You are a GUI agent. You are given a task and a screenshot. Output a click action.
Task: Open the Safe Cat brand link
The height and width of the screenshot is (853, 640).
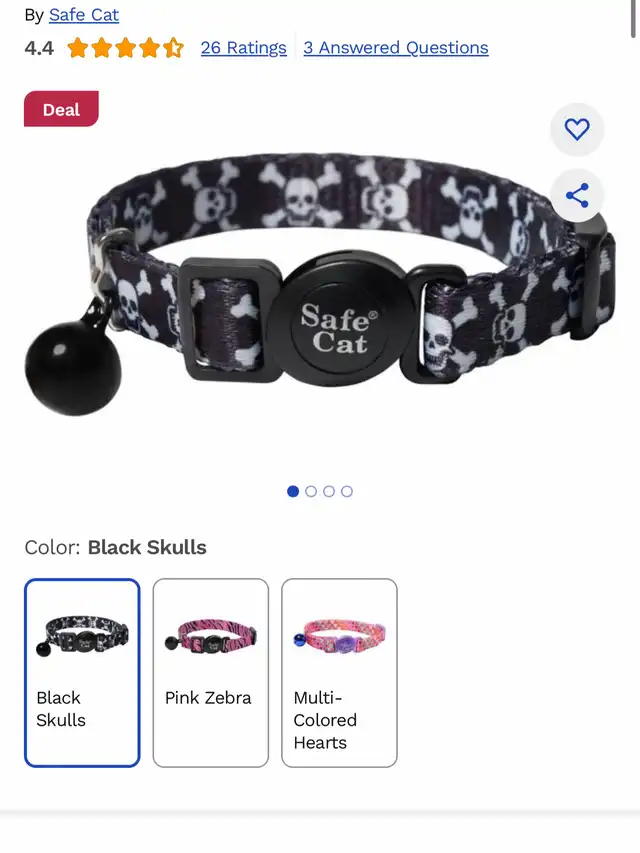pyautogui.click(x=84, y=15)
